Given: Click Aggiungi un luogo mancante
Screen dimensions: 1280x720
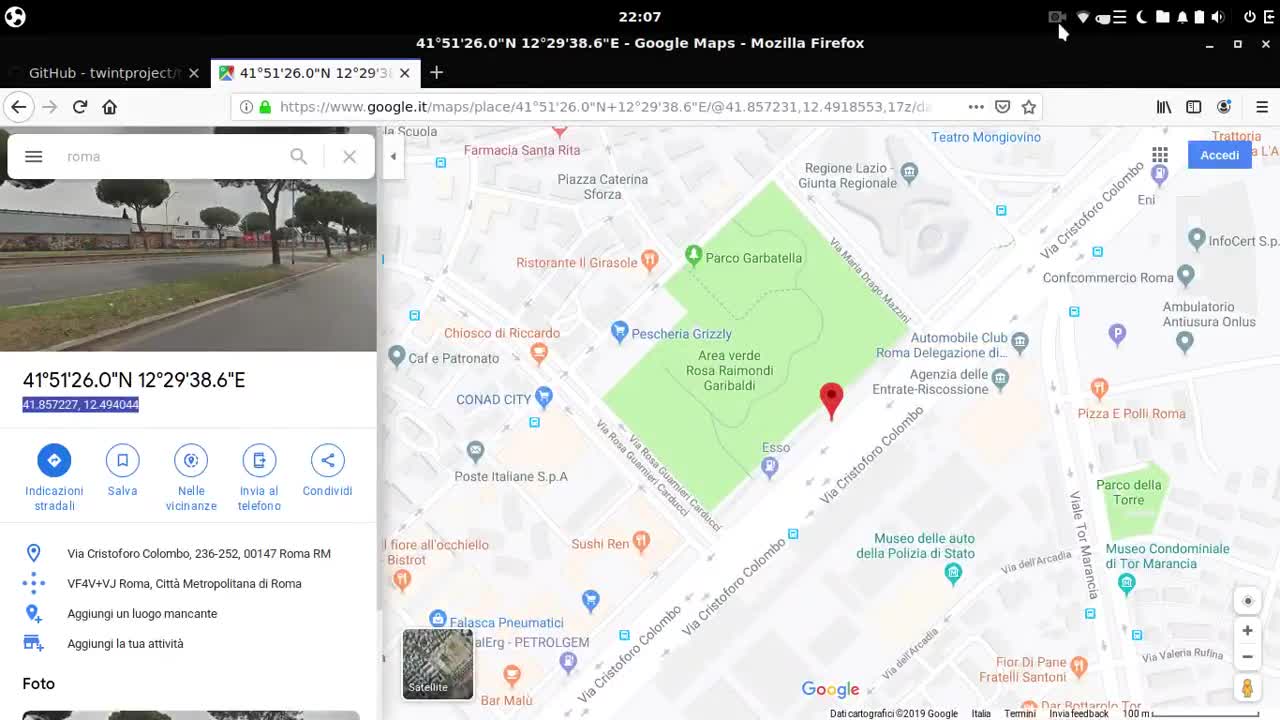Looking at the screenshot, I should pyautogui.click(x=188, y=613).
